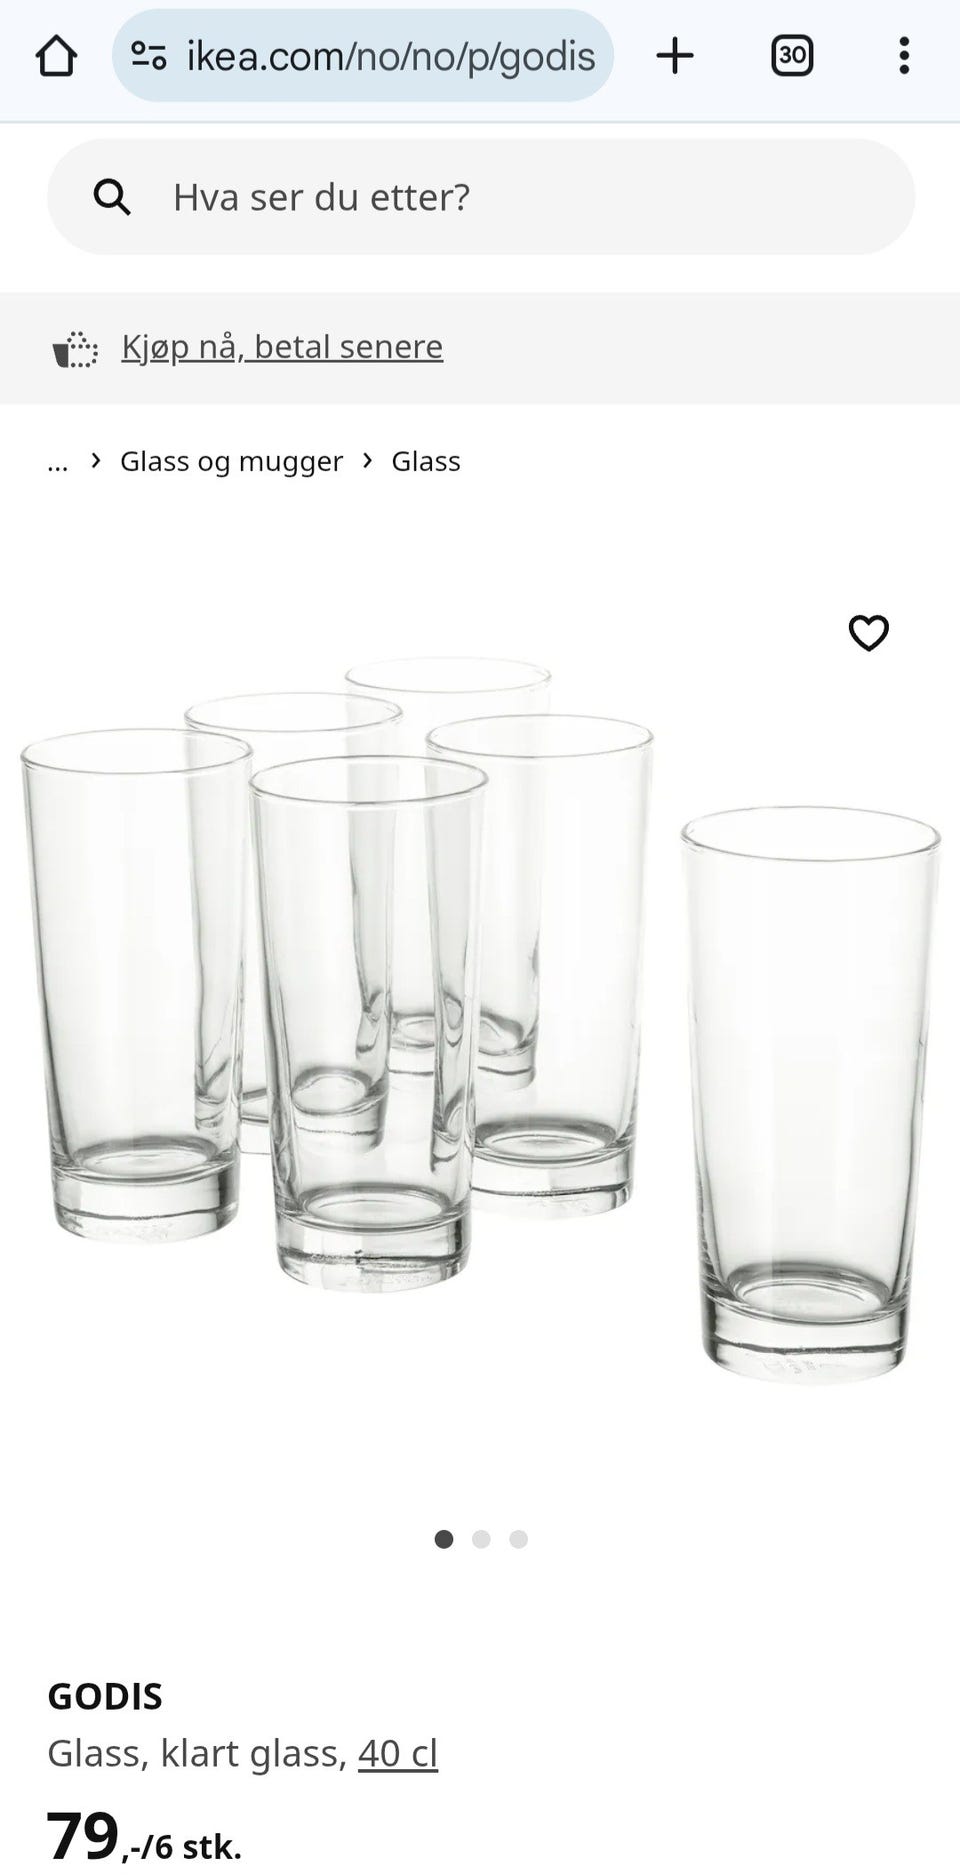Focus the Hva ser du etter search field

tap(481, 197)
